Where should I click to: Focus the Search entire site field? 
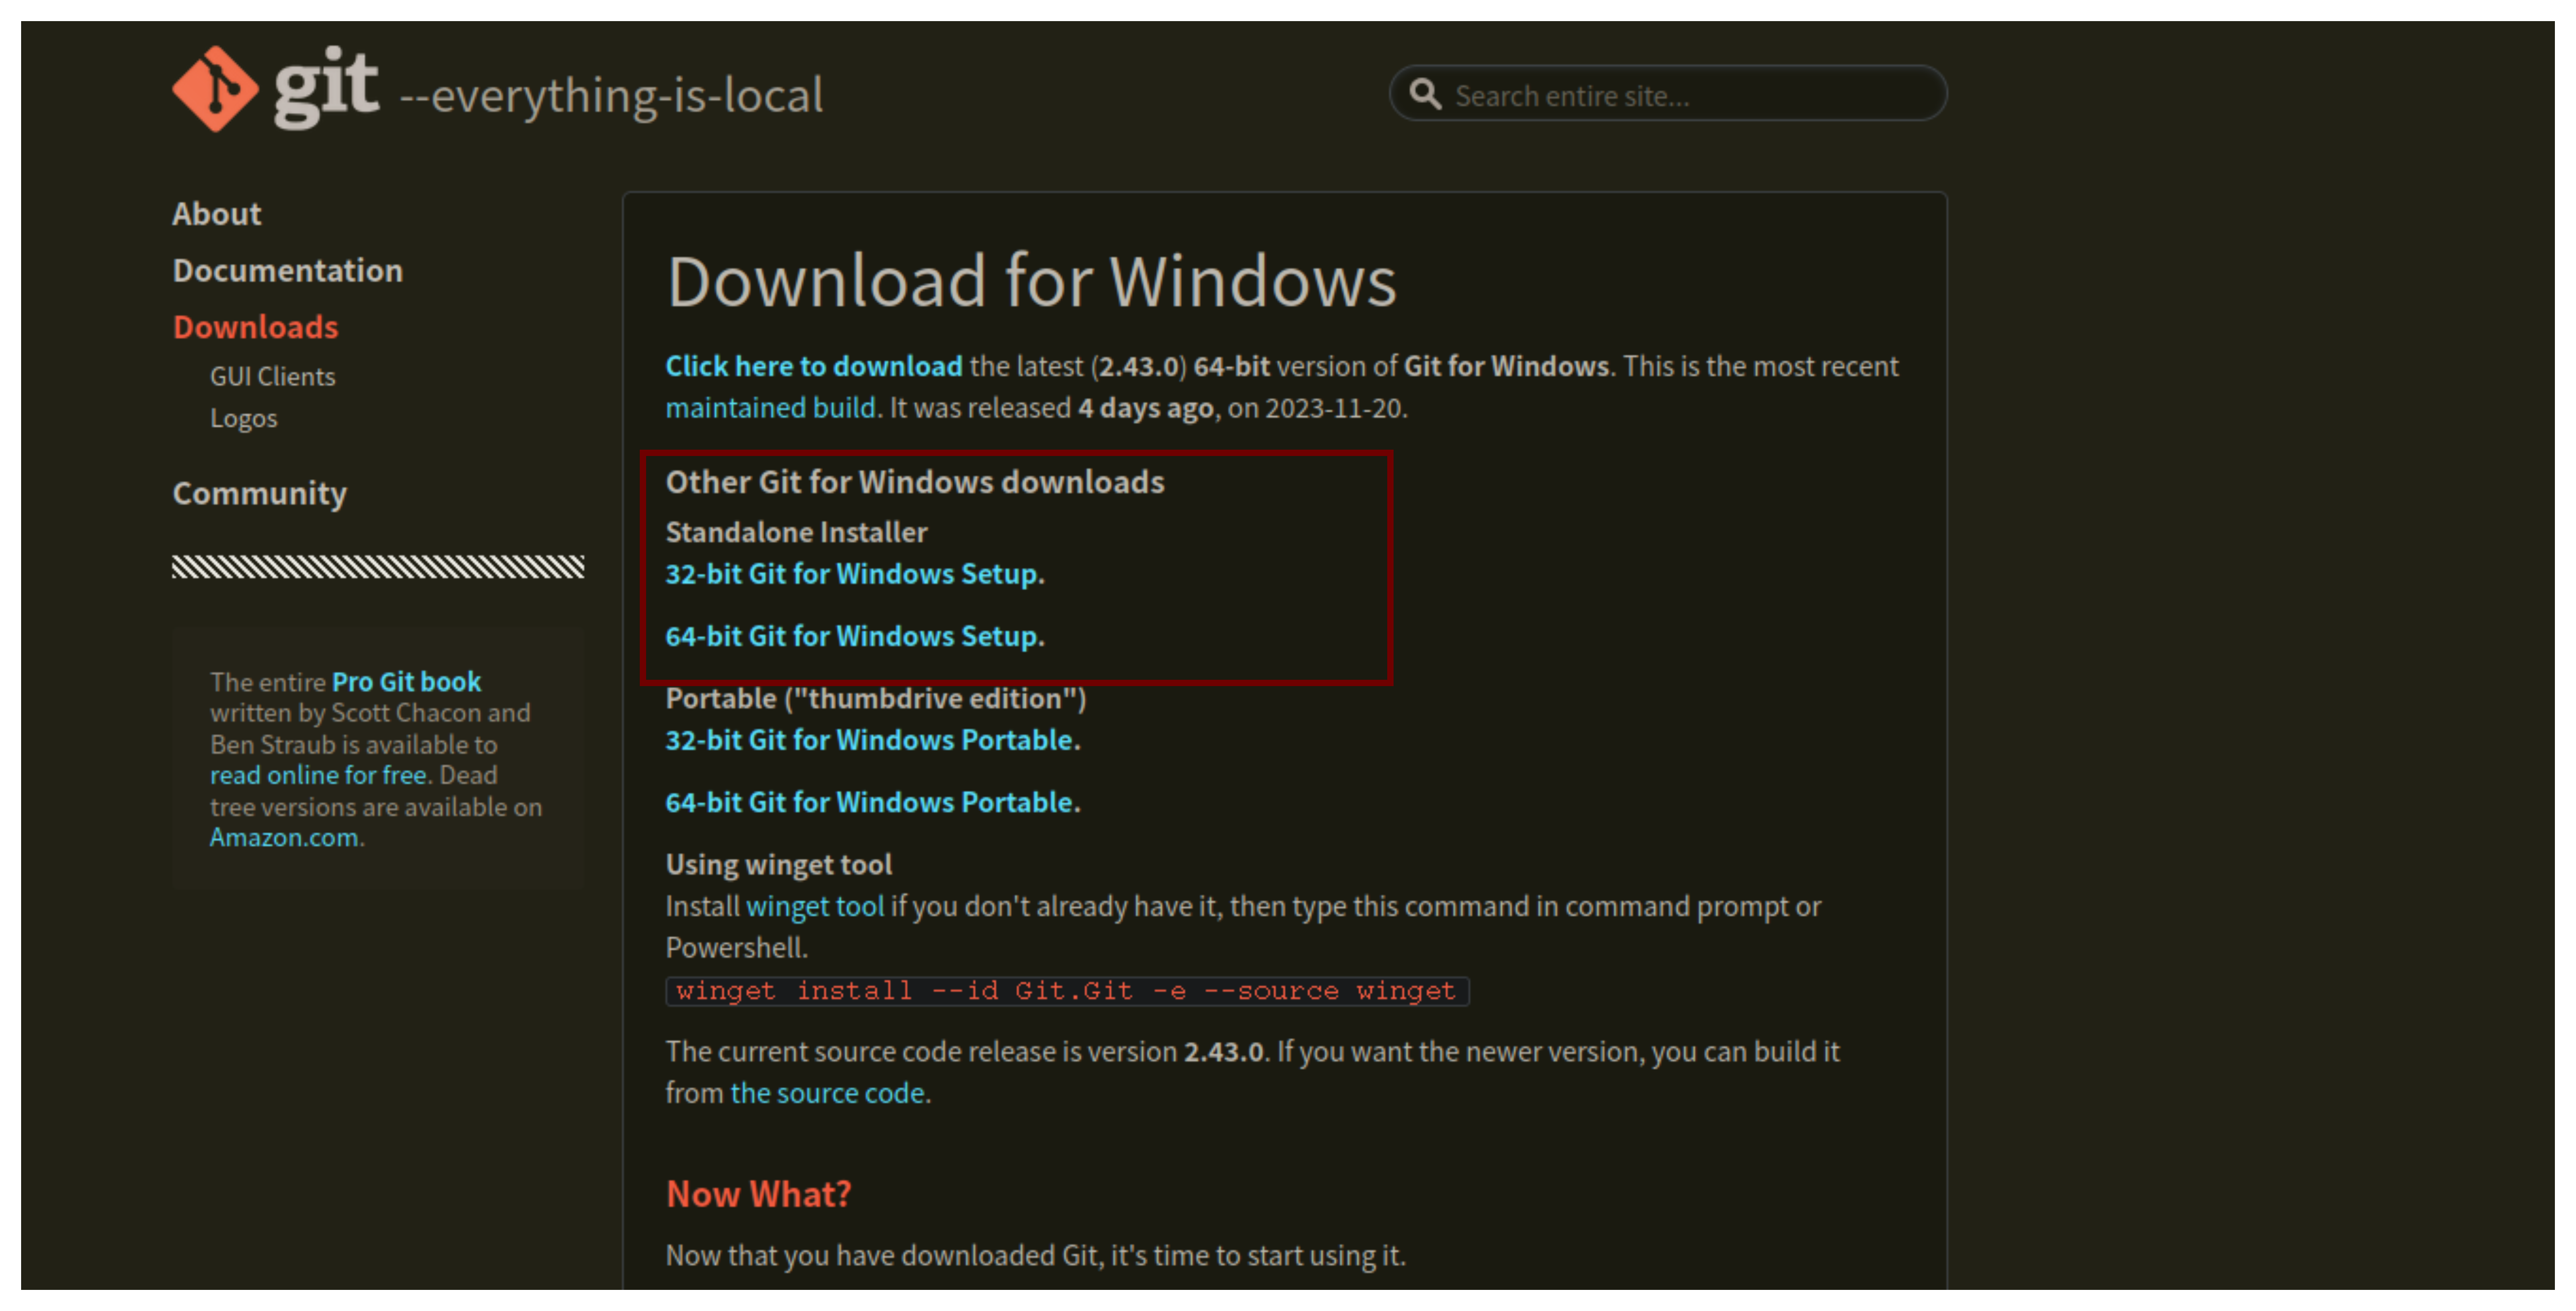tap(1668, 94)
